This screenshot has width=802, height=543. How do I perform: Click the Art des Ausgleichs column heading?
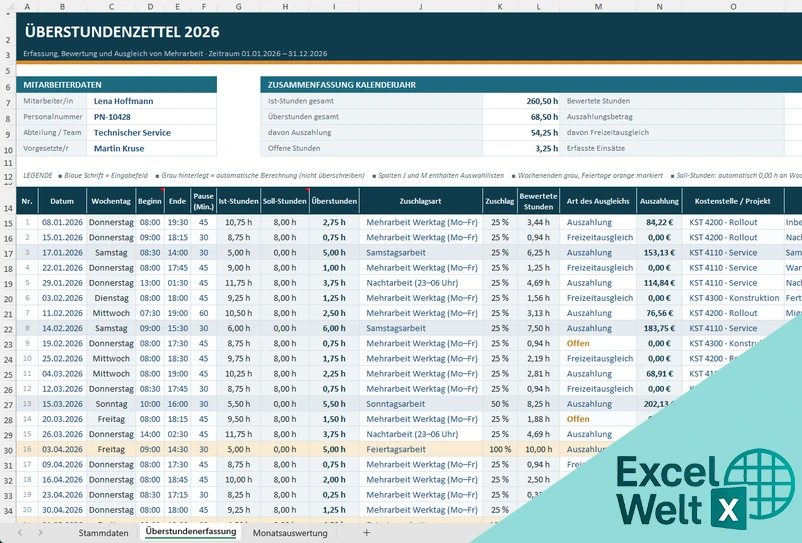598,201
